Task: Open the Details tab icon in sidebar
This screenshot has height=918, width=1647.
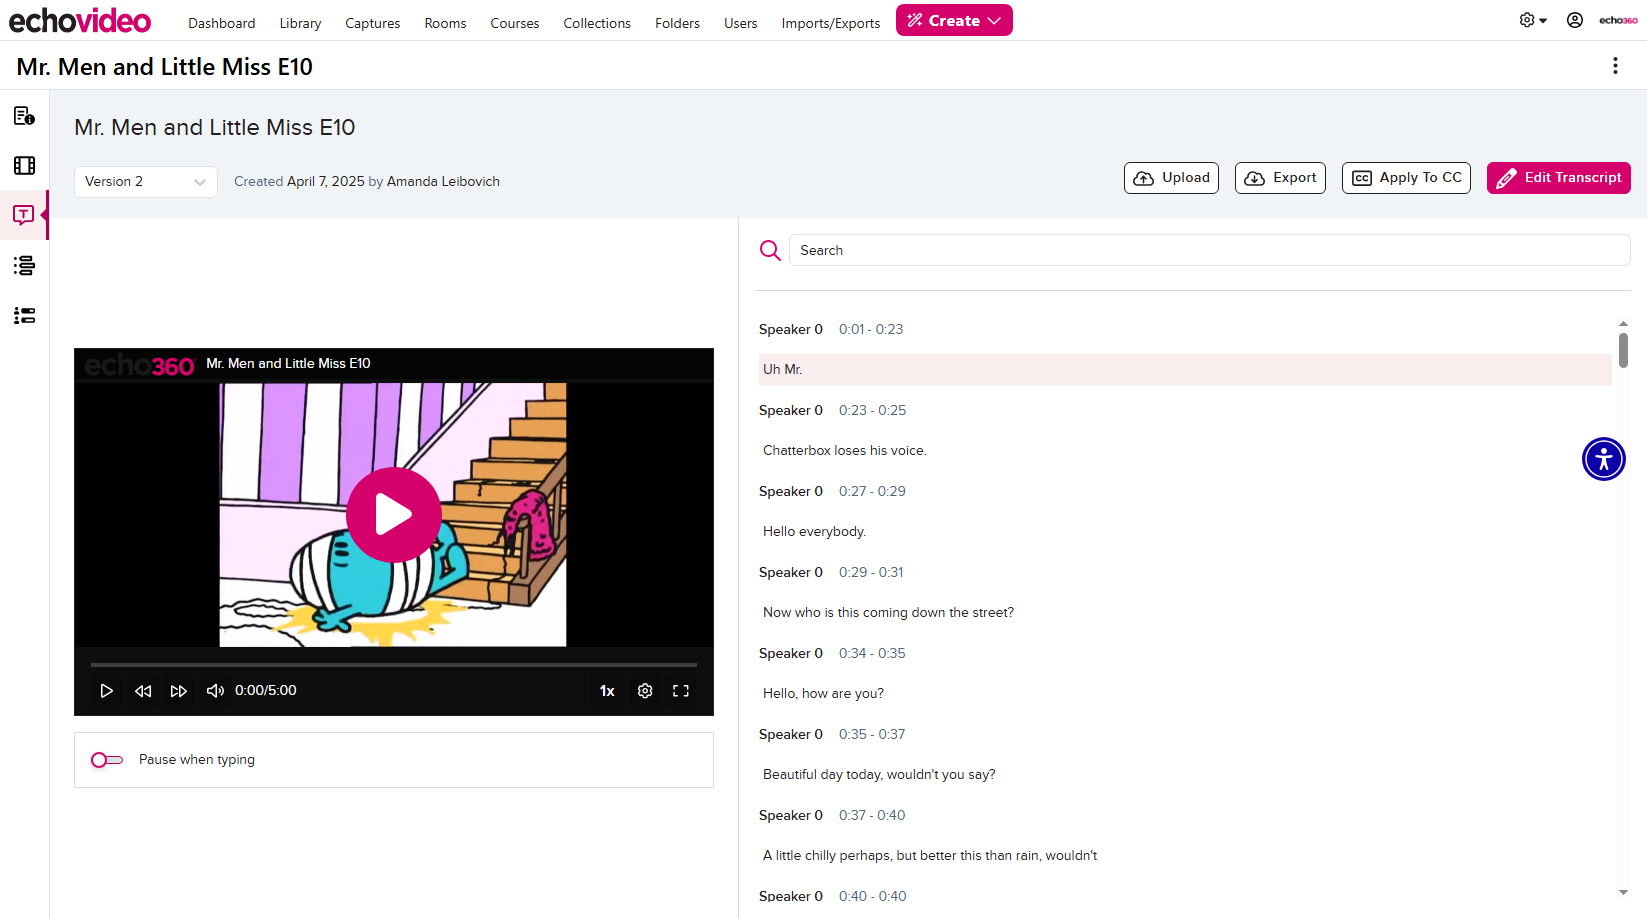Action: [24, 116]
